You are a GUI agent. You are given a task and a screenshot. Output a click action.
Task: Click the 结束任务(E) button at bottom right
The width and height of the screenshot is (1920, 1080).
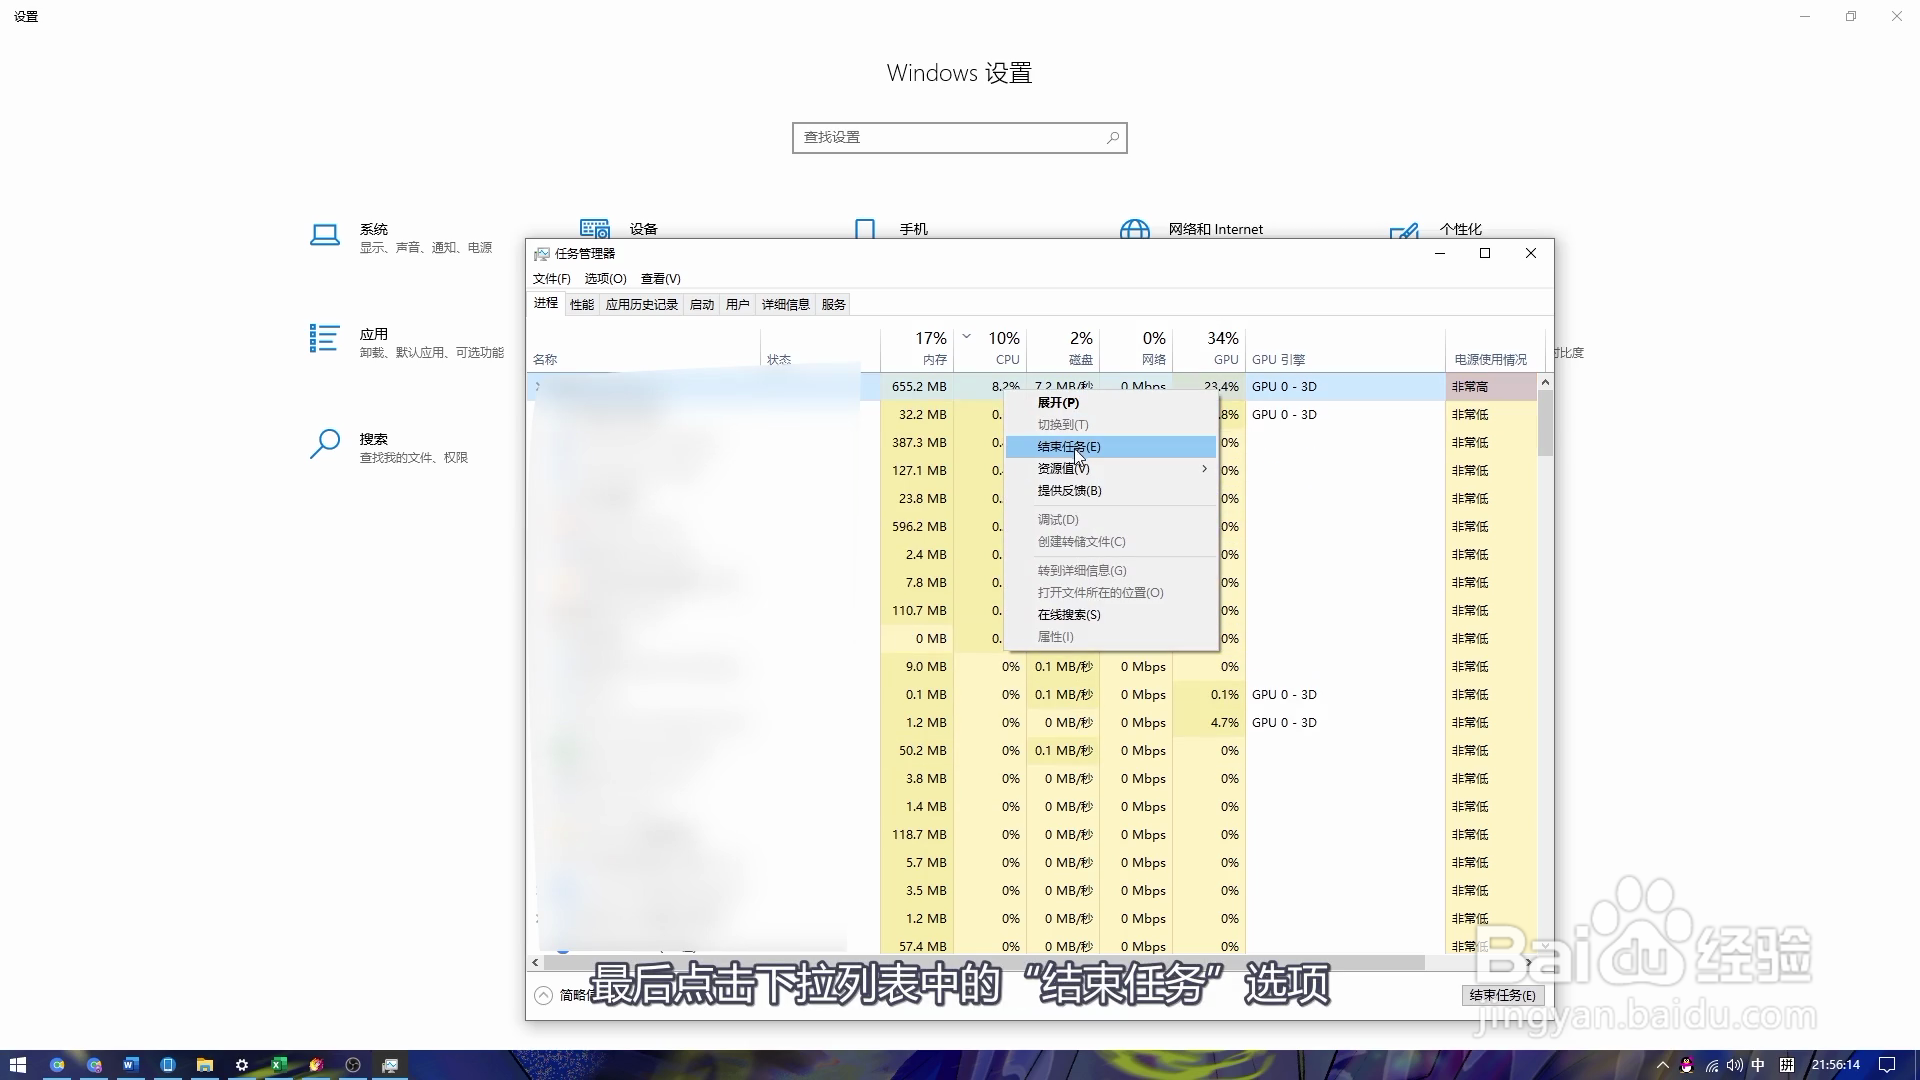pyautogui.click(x=1502, y=995)
